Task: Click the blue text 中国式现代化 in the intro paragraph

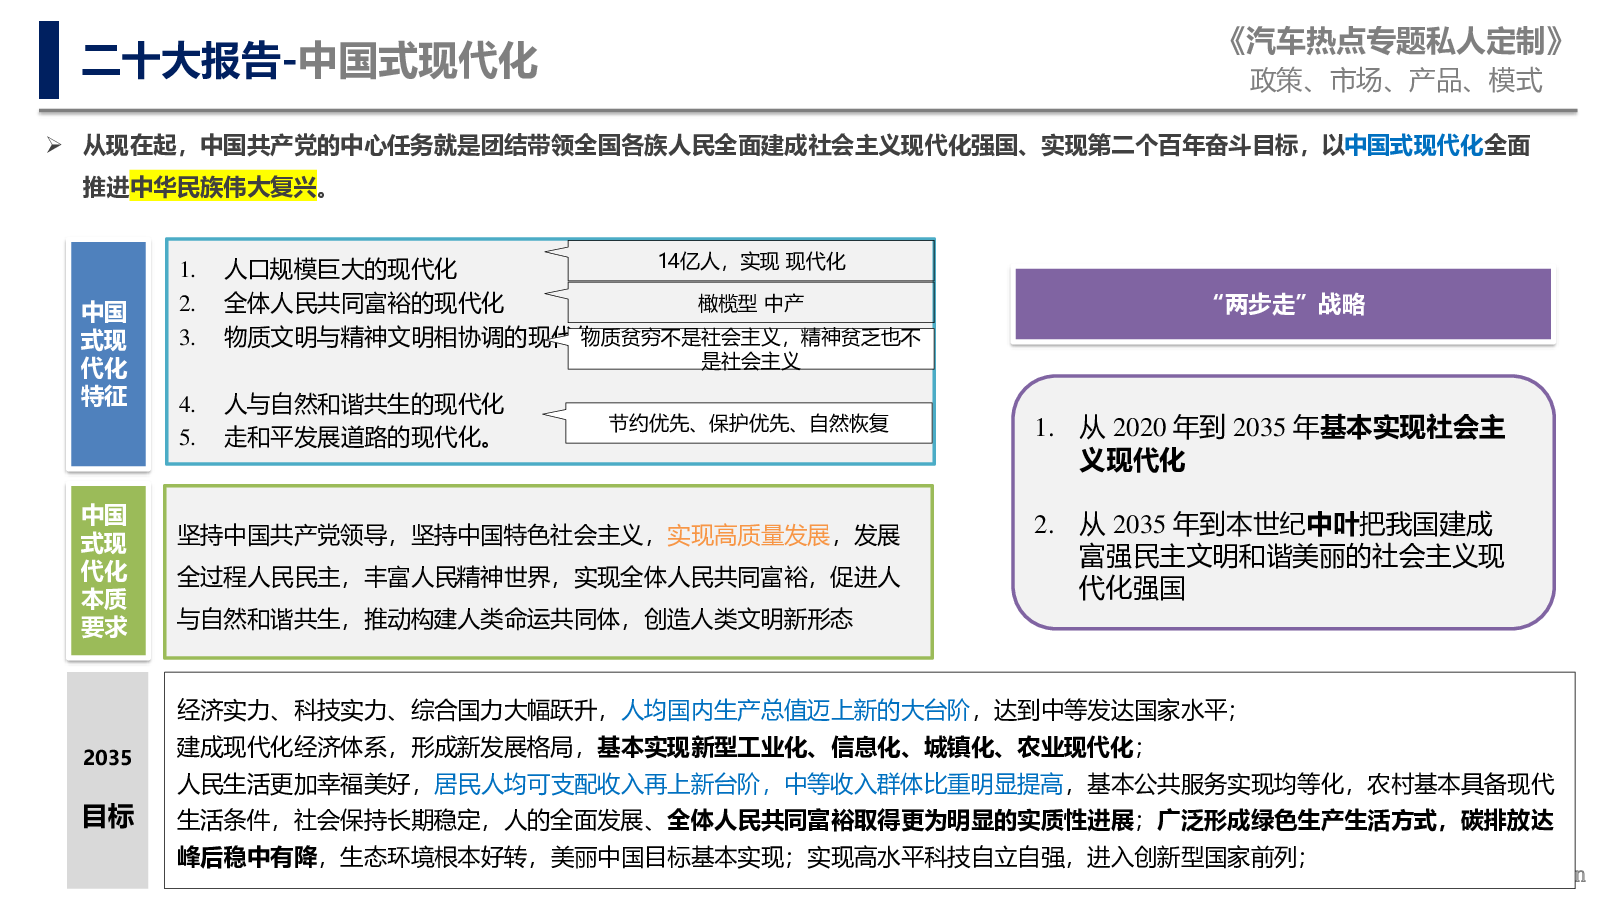Action: tap(1413, 146)
